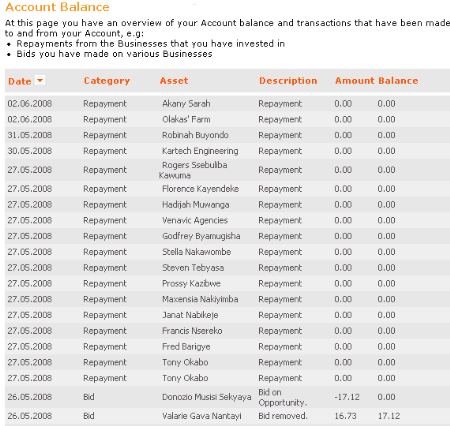The height and width of the screenshot is (426, 450).
Task: Open Donozio Musisi Sekyaya bid entry
Action: pyautogui.click(x=206, y=397)
